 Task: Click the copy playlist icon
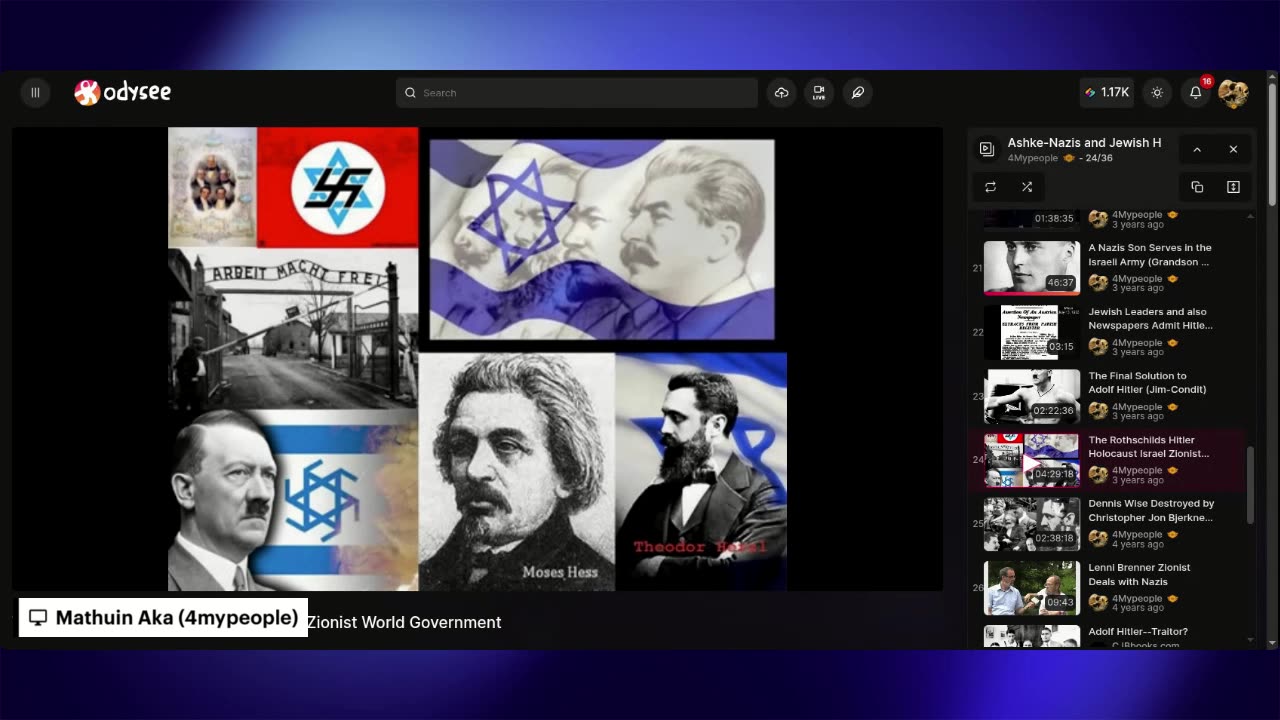click(x=1197, y=187)
